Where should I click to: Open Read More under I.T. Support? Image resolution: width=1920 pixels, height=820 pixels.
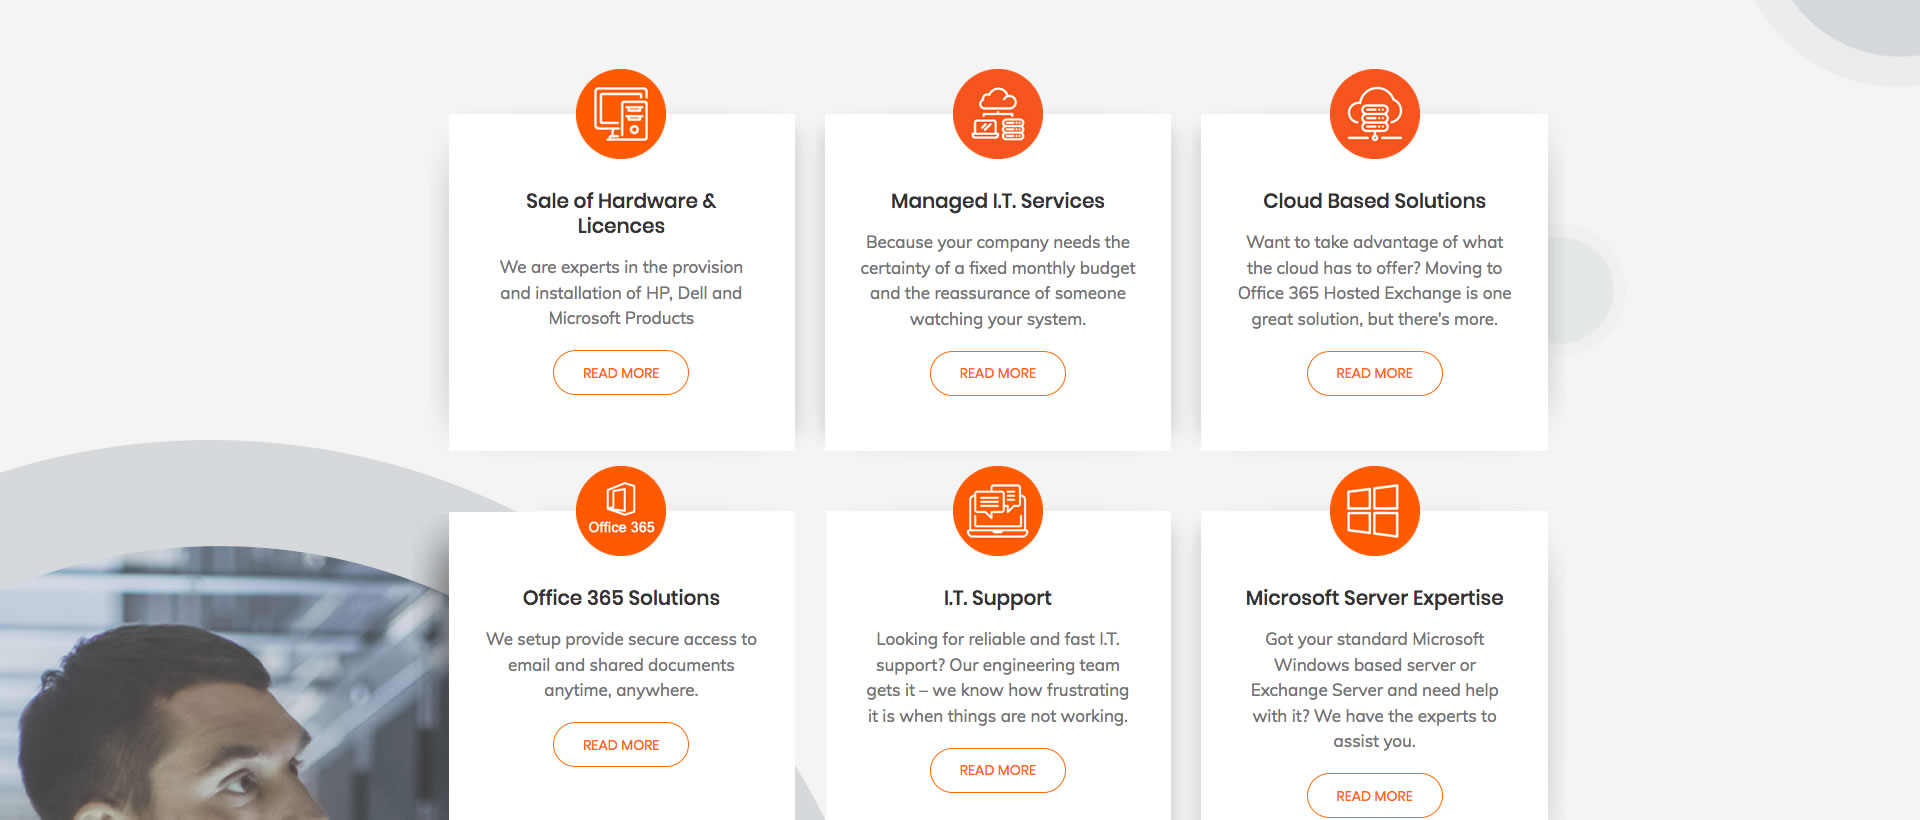tap(998, 770)
